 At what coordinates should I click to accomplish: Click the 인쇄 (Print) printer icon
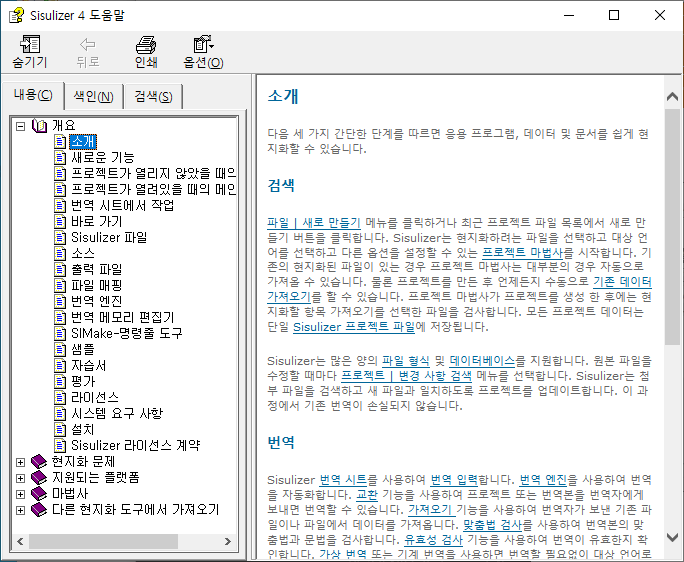(x=146, y=45)
